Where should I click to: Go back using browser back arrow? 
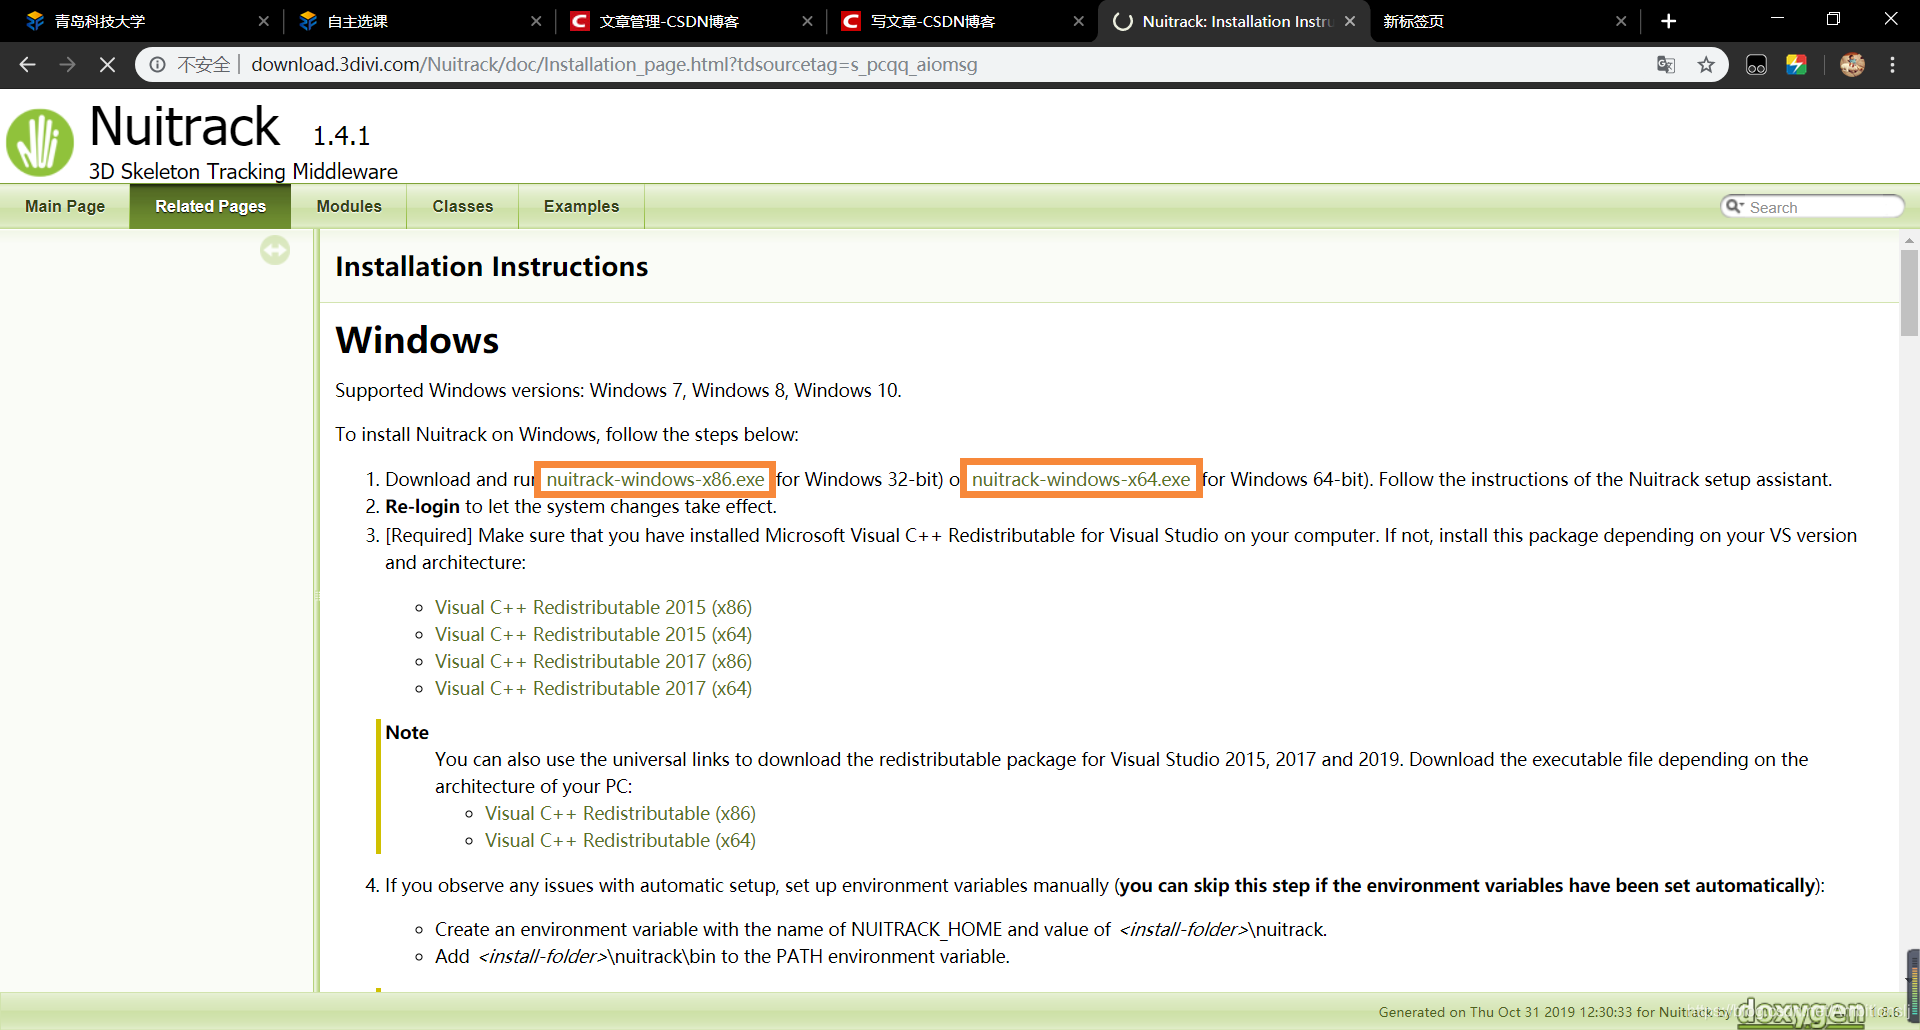[27, 65]
